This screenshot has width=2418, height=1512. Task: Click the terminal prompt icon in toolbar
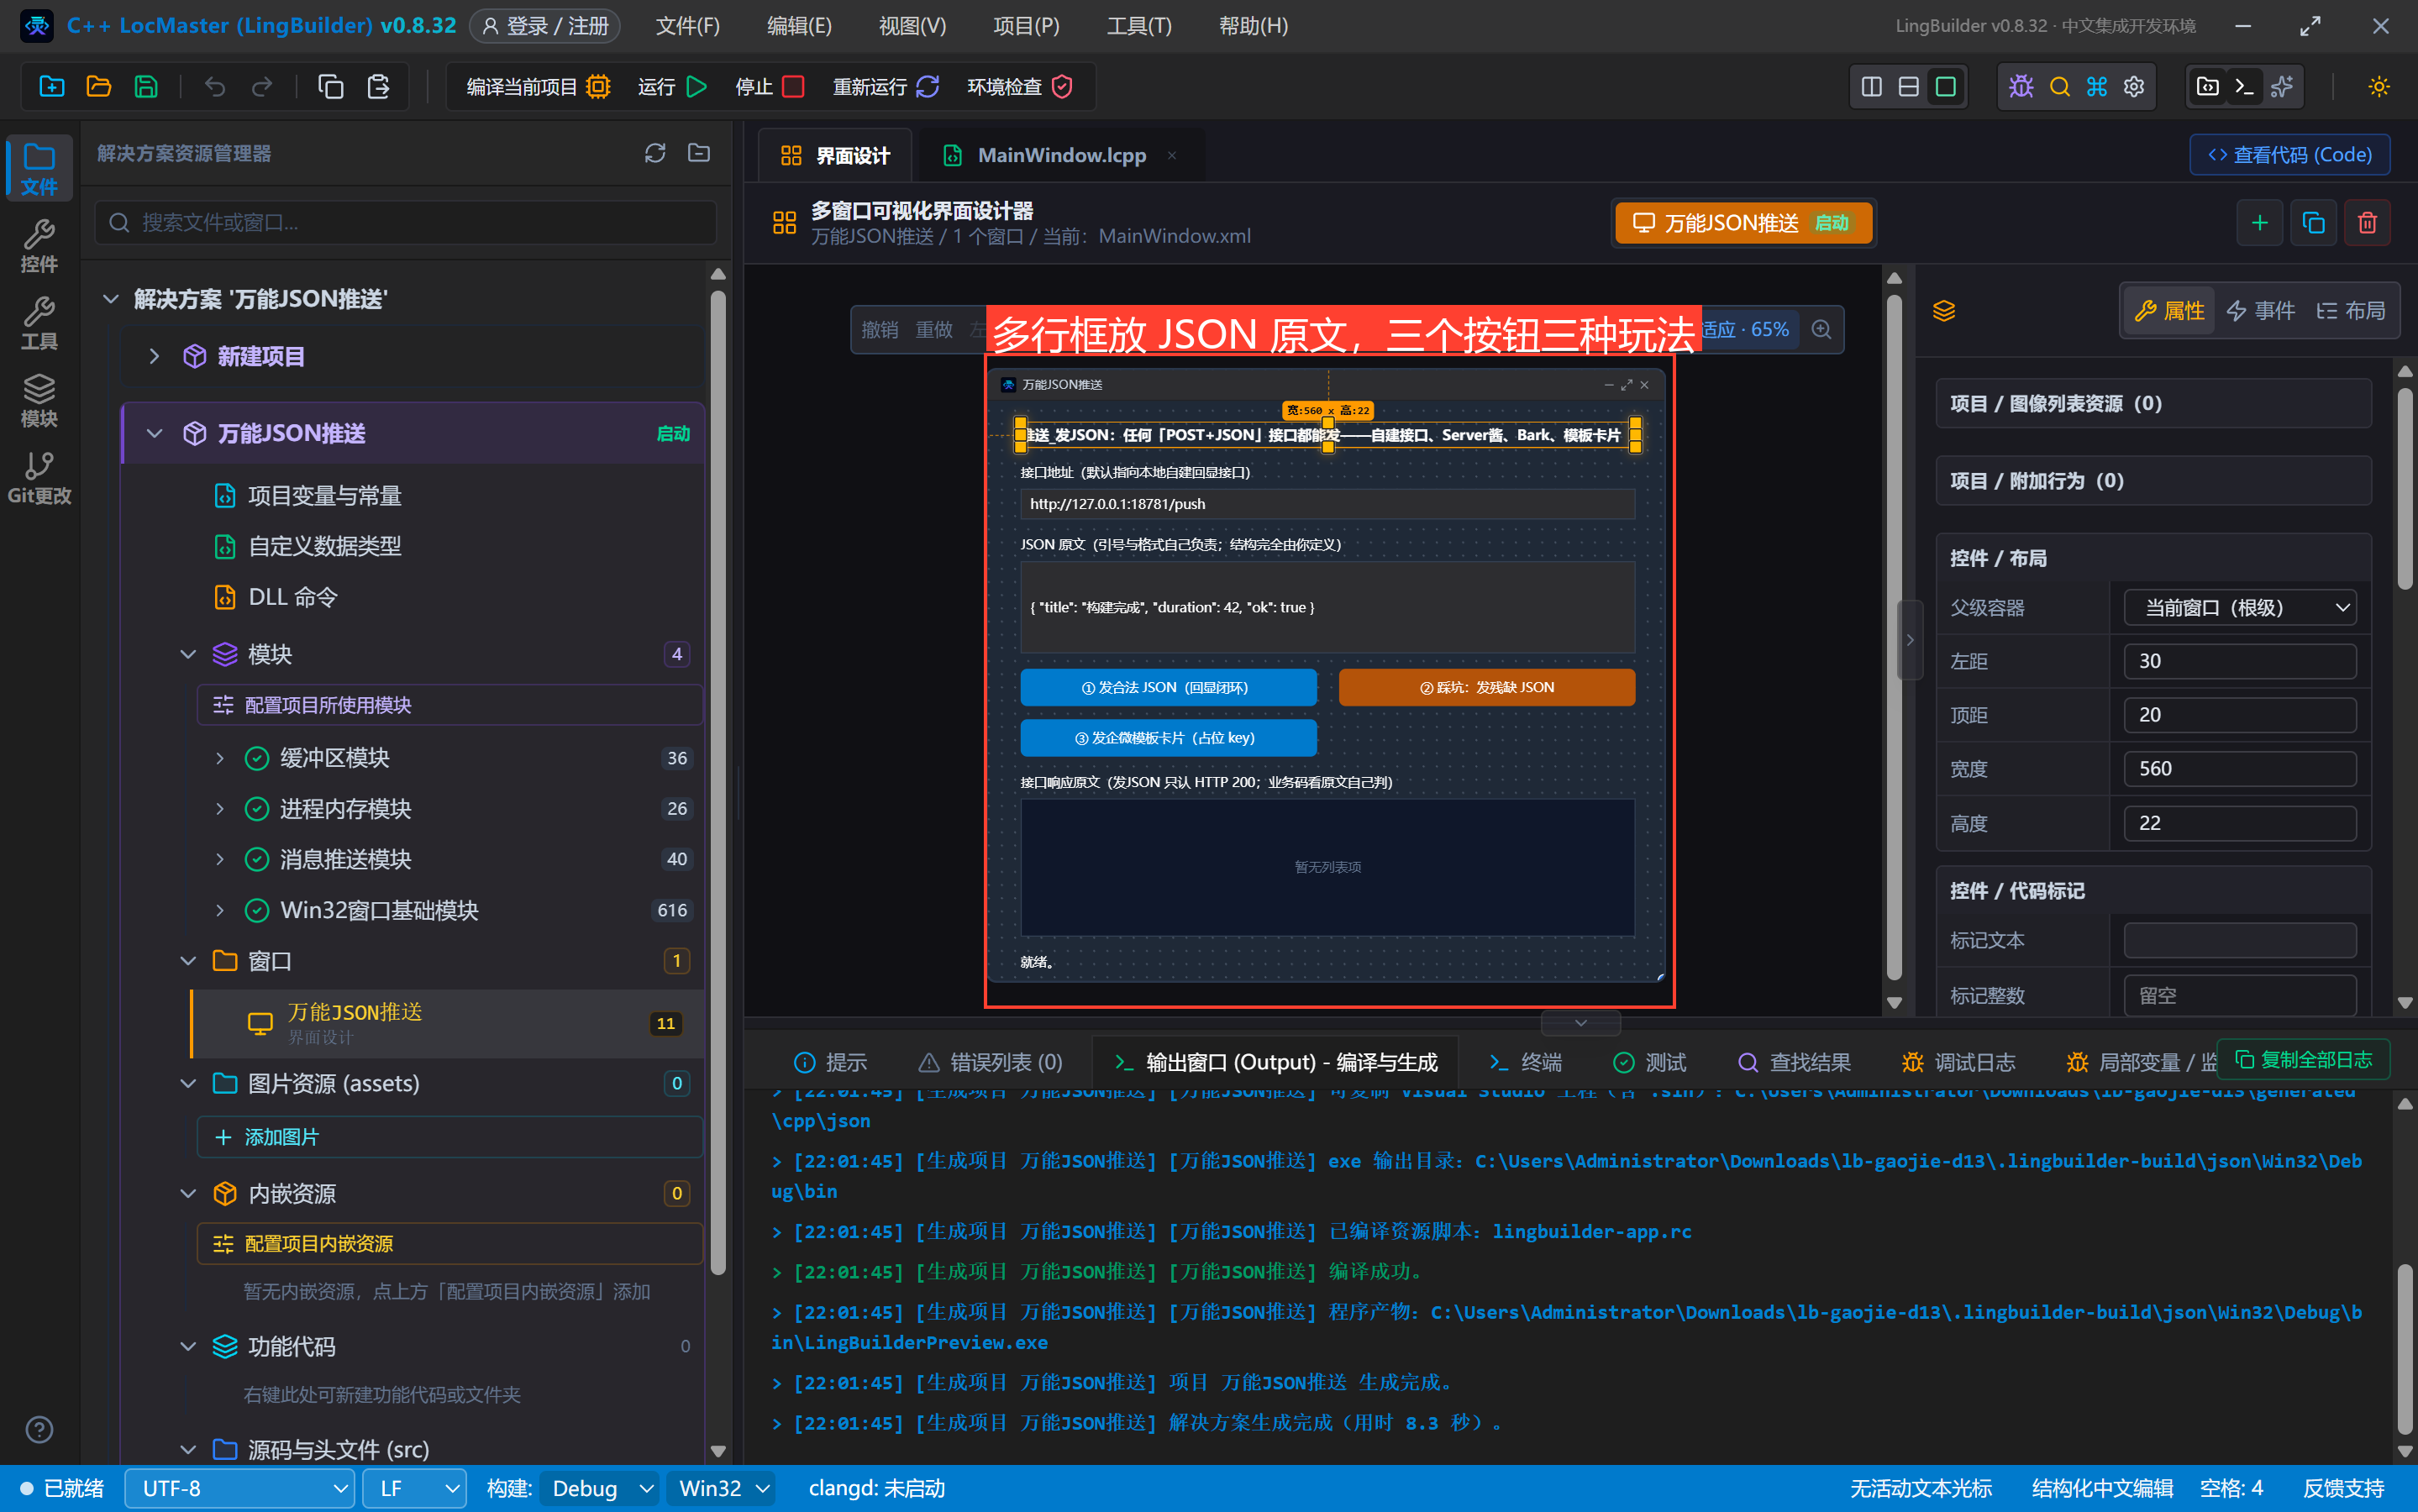2244,87
